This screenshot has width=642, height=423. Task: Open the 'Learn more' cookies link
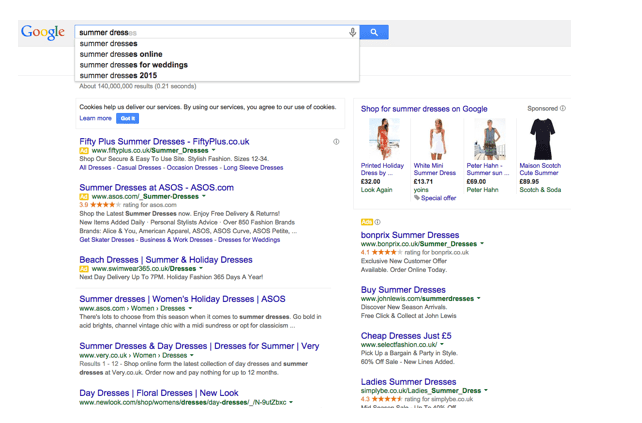click(x=95, y=118)
